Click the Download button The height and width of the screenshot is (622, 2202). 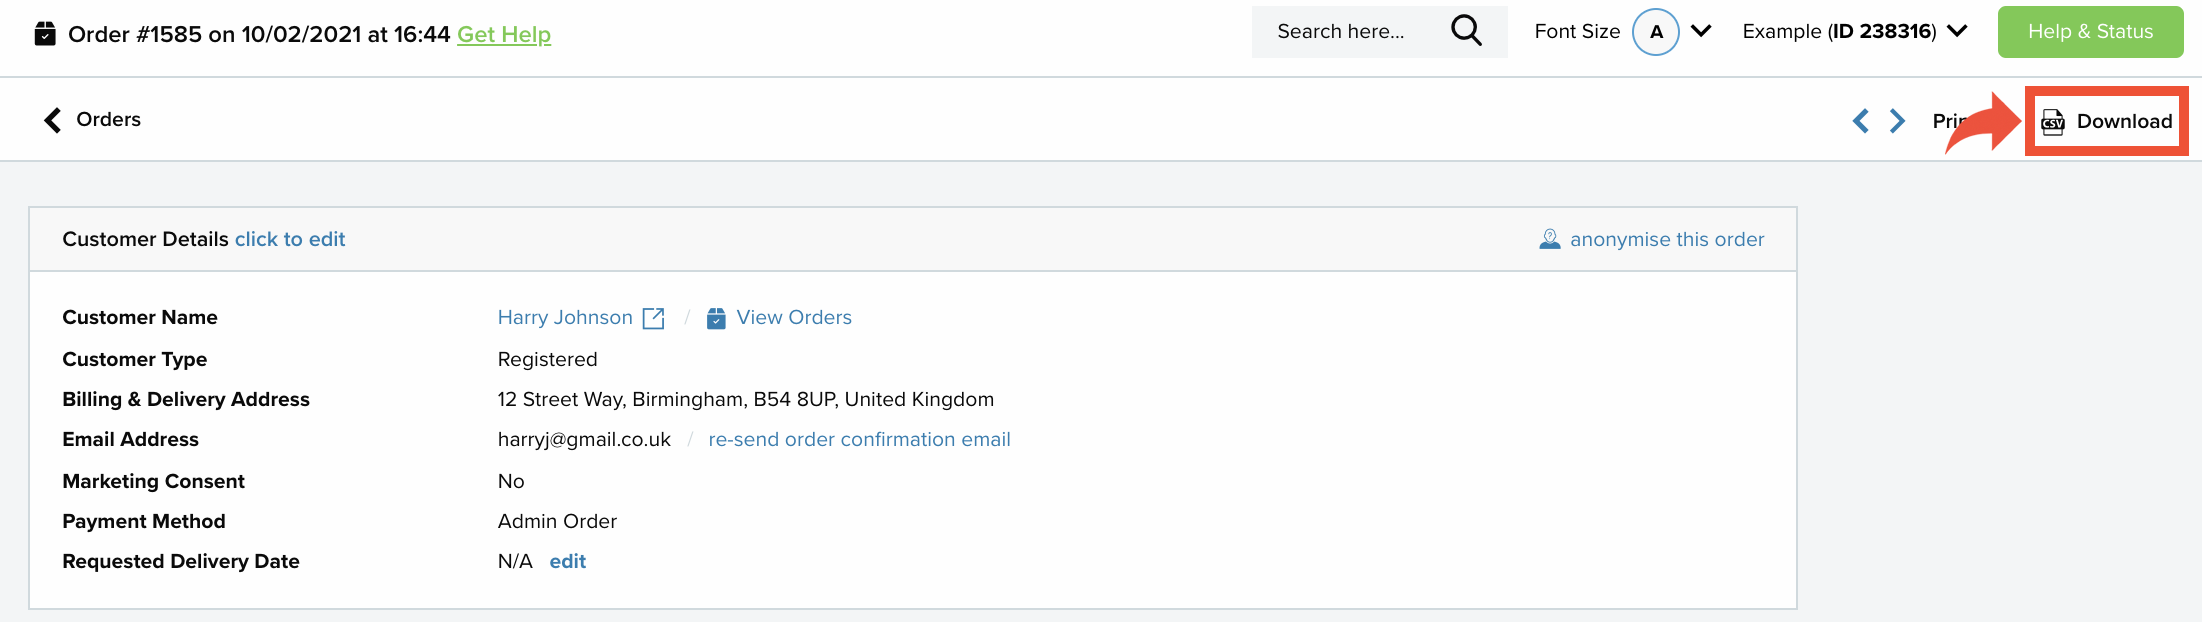click(2107, 121)
